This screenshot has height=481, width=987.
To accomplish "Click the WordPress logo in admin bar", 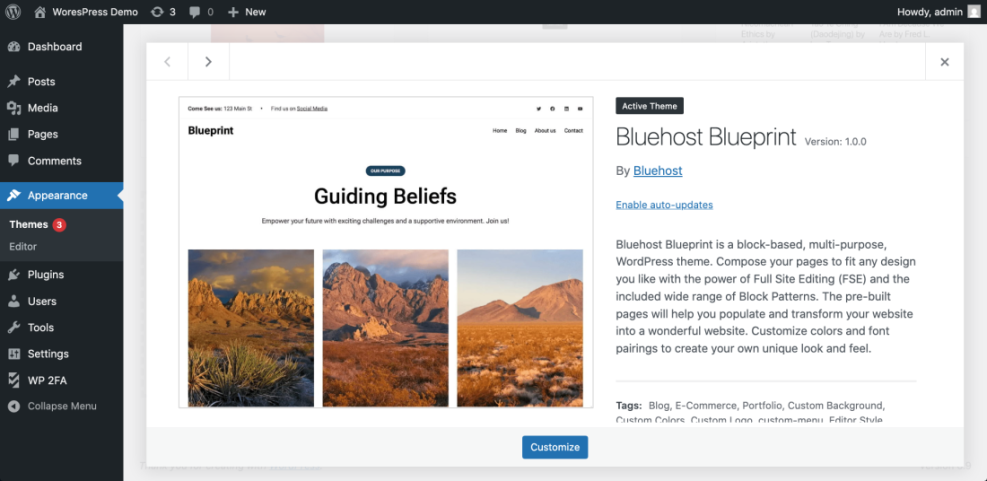I will [13, 11].
